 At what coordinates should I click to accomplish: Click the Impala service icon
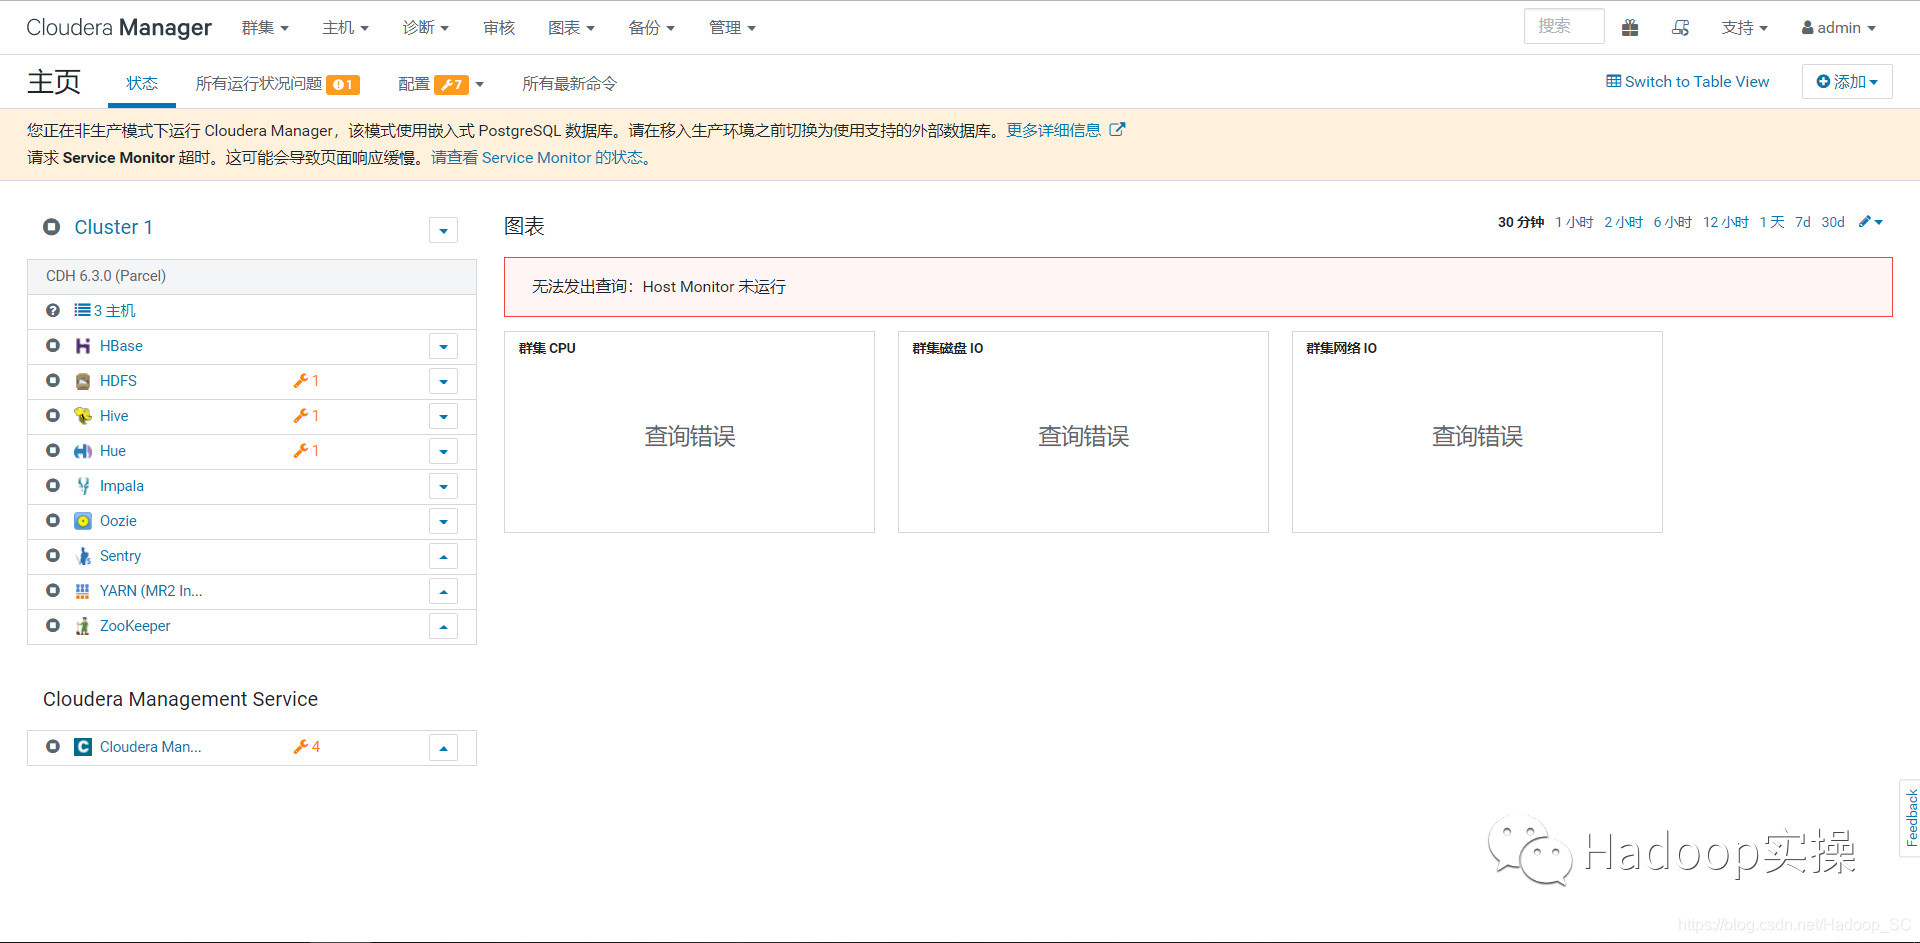pos(83,486)
